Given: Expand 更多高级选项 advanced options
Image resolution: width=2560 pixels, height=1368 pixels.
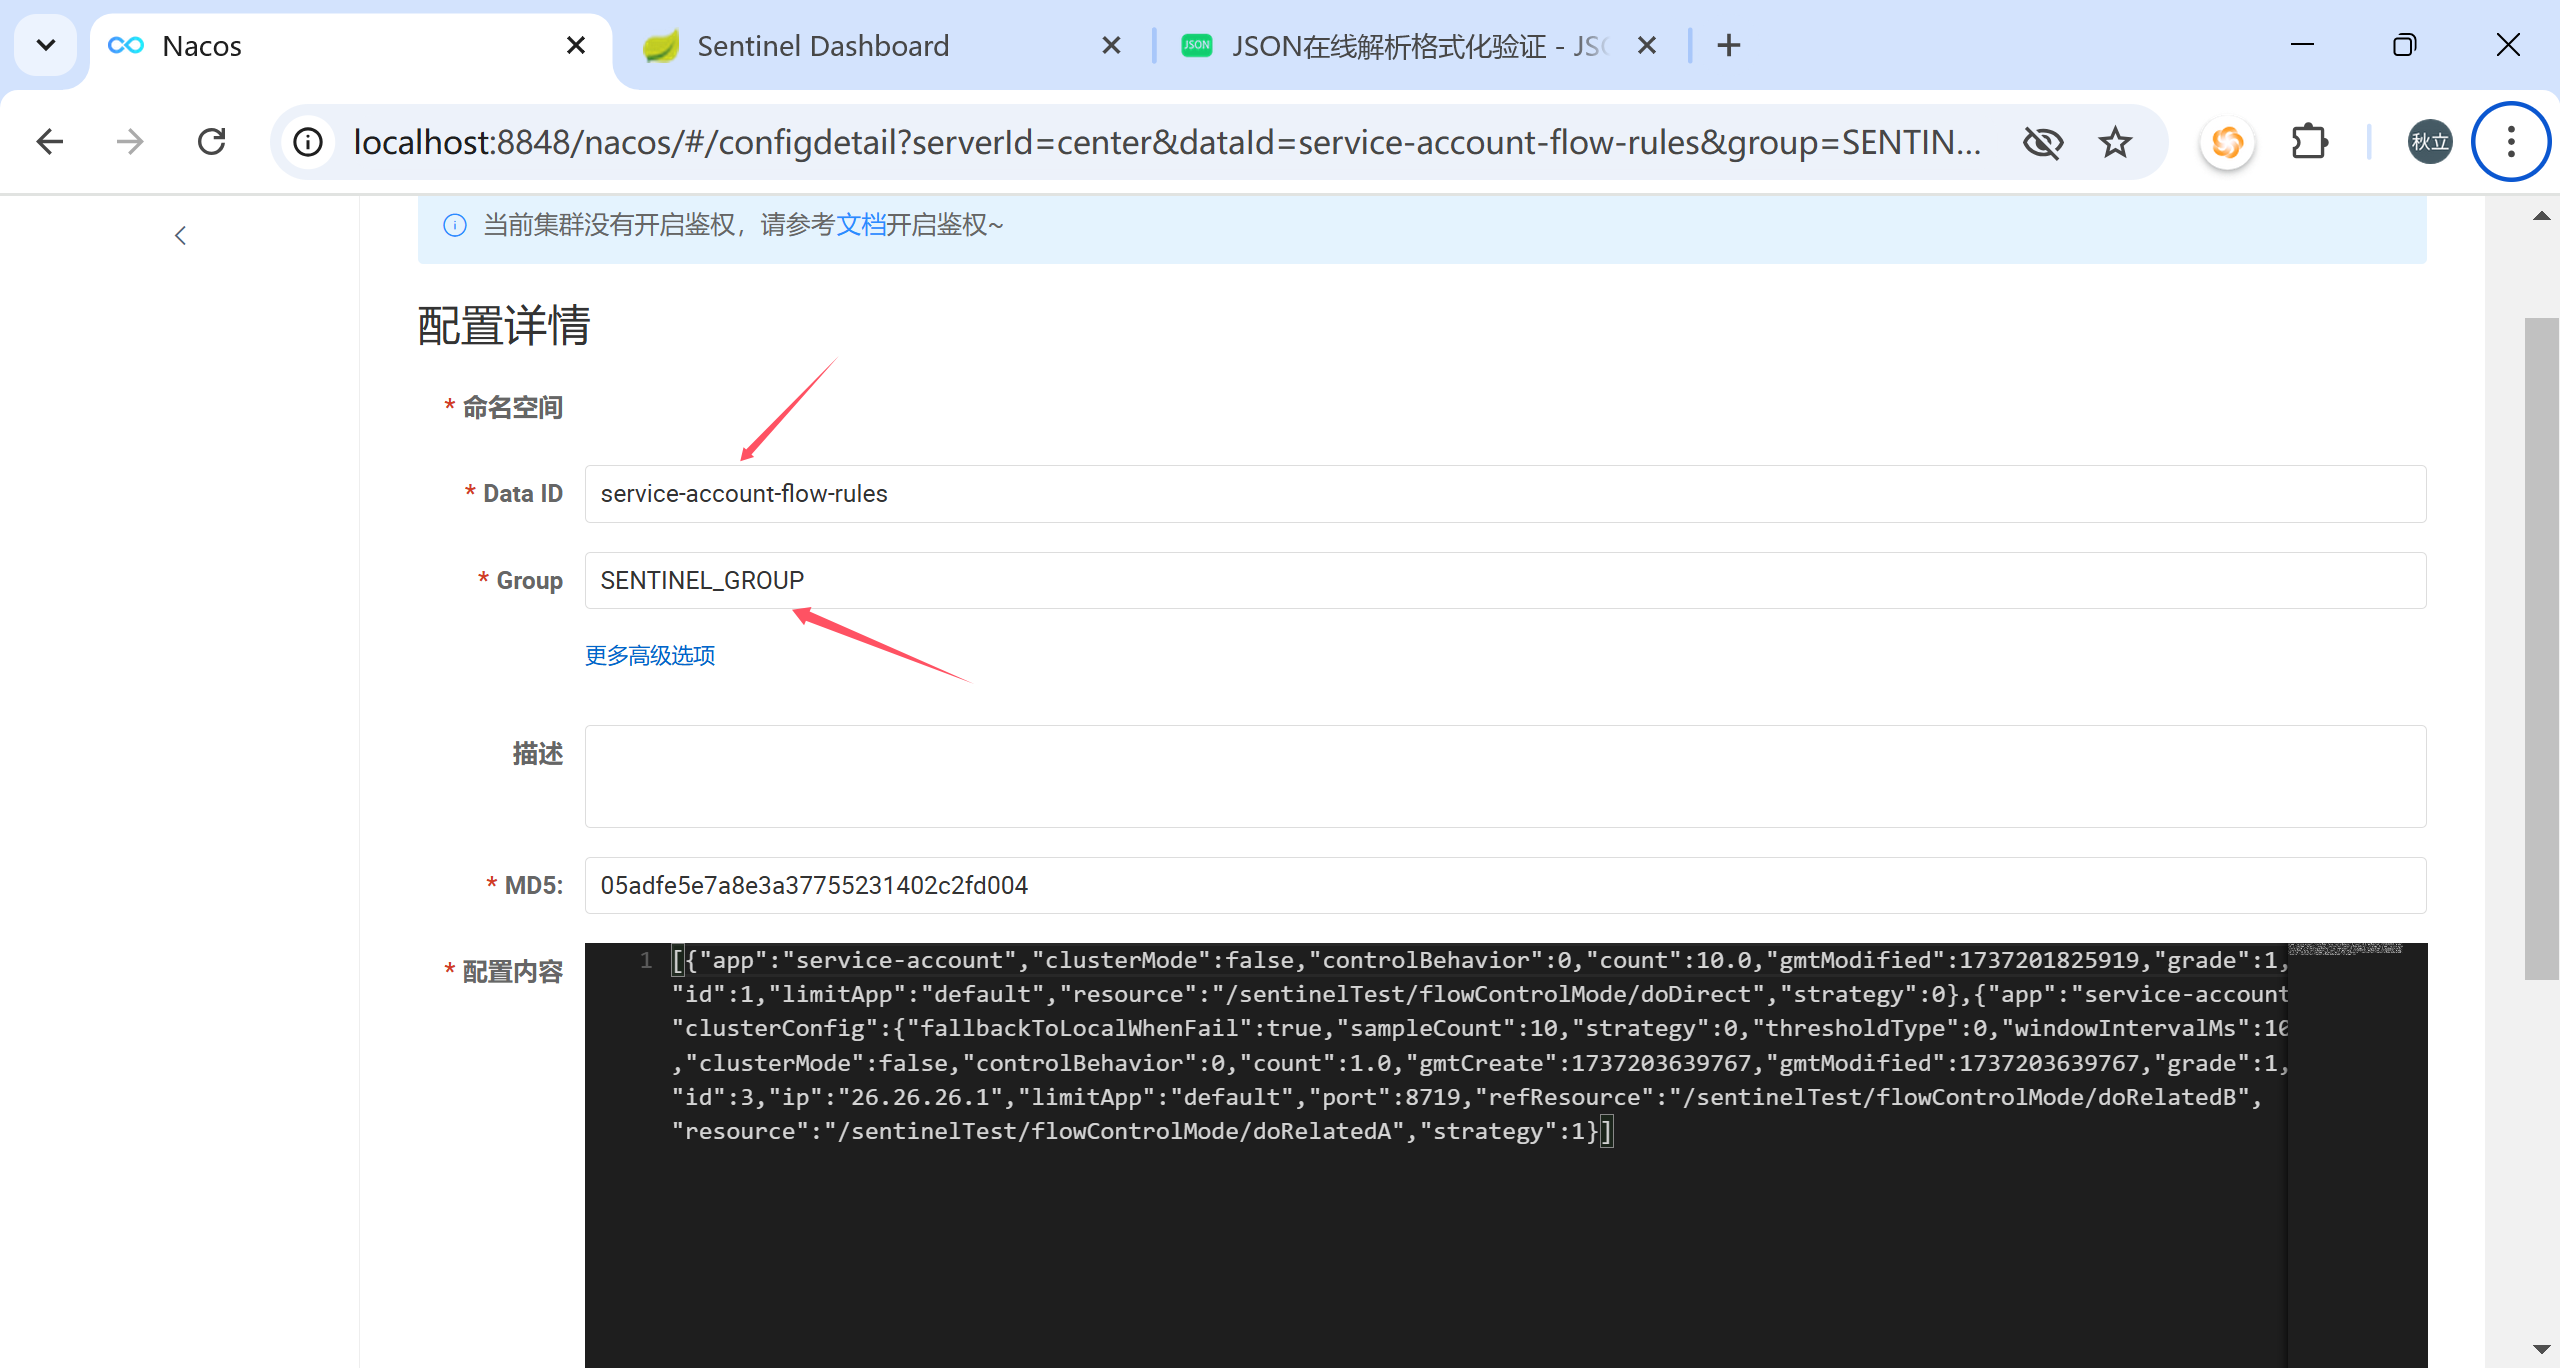Looking at the screenshot, I should point(650,656).
